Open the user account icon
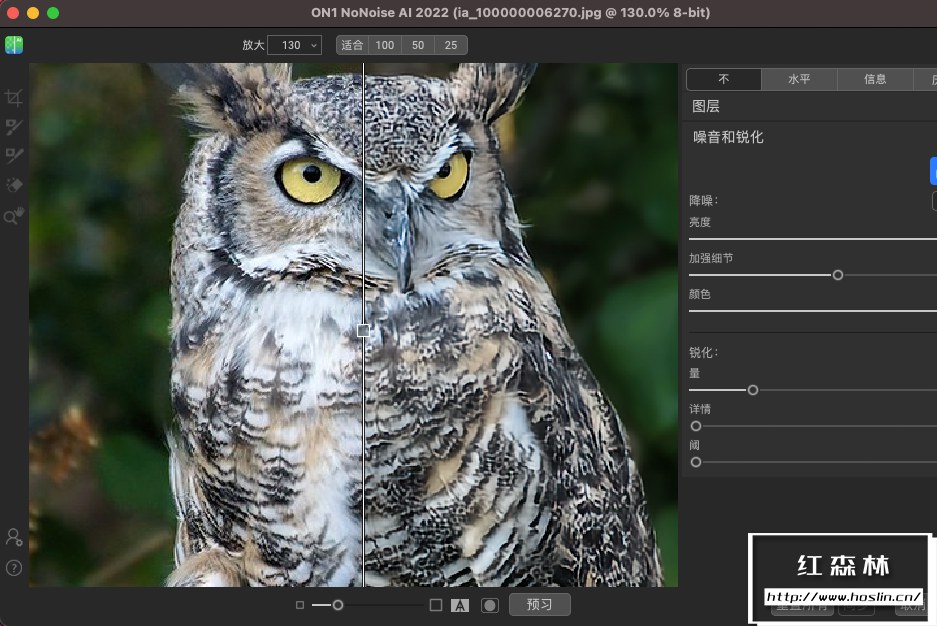 14,538
